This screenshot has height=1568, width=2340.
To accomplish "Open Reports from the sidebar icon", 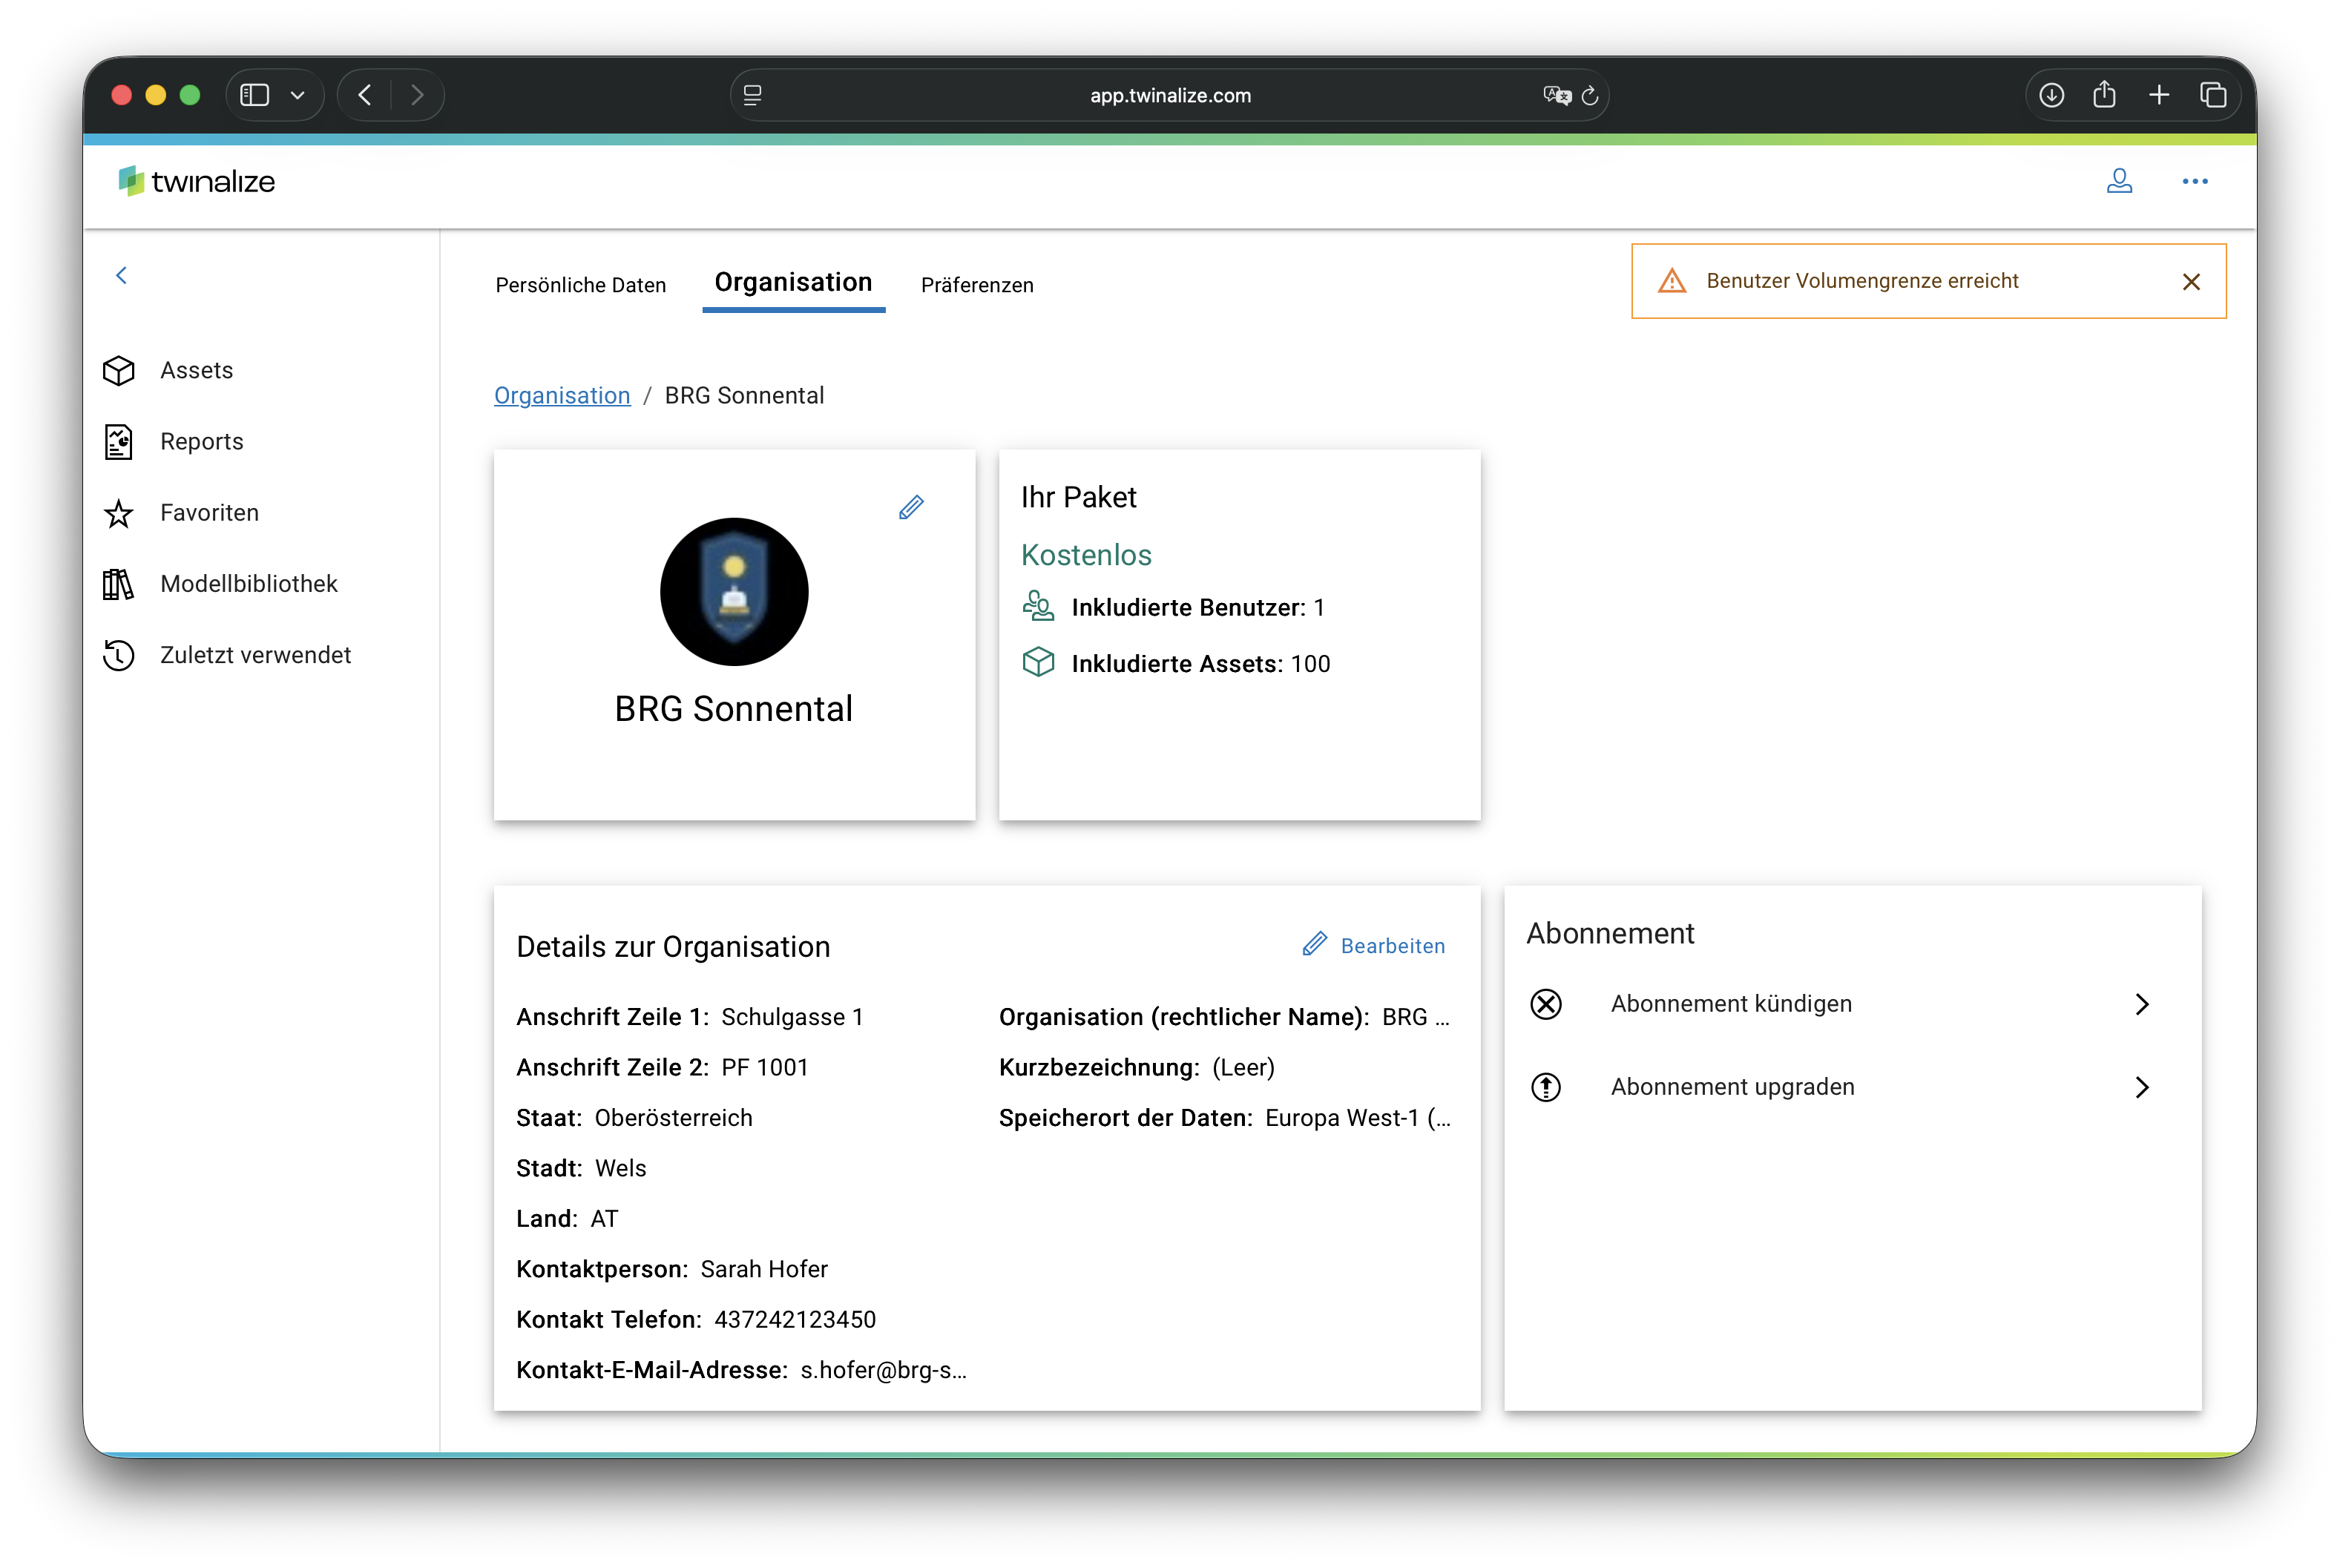I will (119, 442).
